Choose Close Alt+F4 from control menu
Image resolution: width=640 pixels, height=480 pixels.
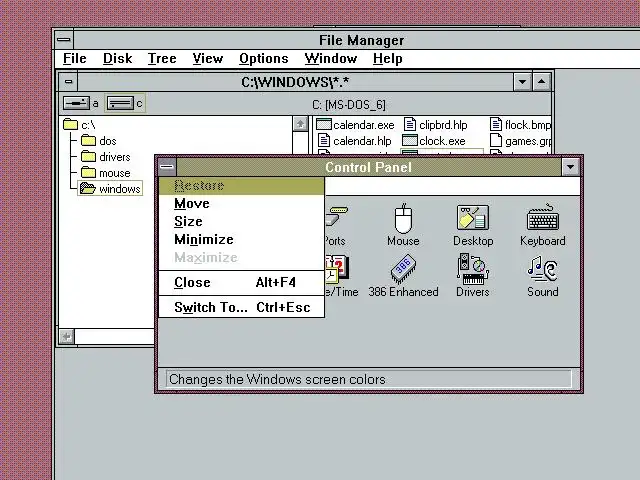pos(241,282)
